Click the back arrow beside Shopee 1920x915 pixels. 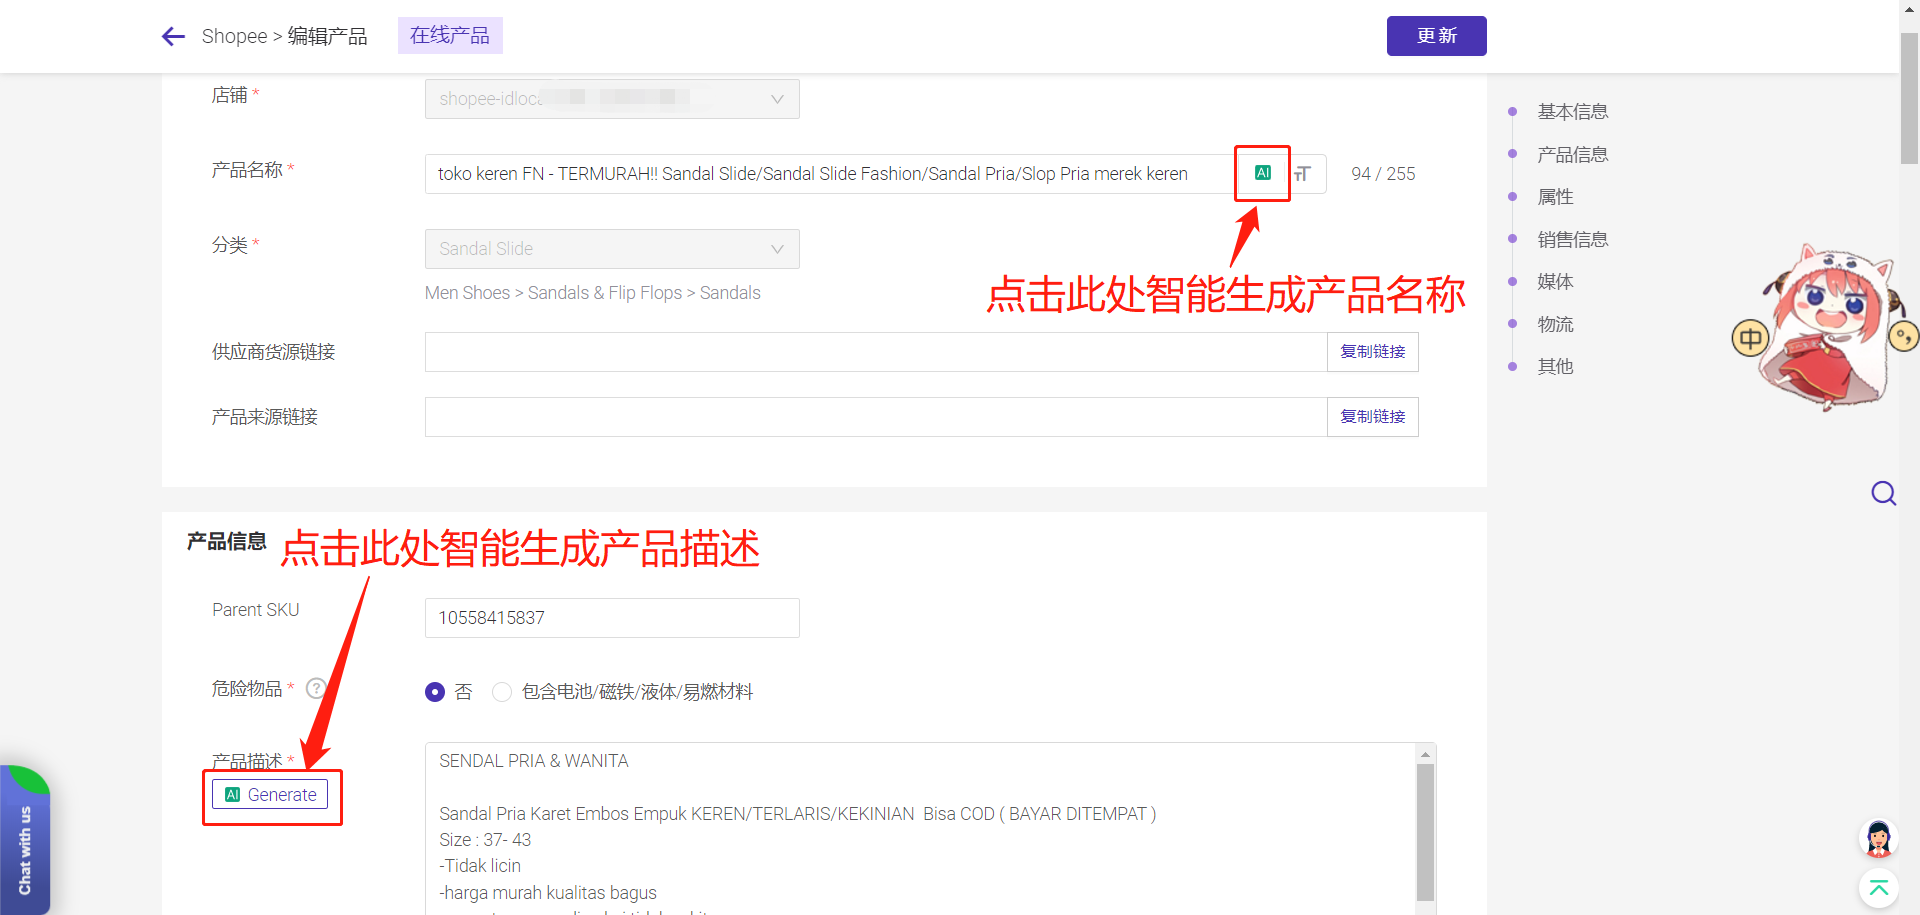(172, 36)
